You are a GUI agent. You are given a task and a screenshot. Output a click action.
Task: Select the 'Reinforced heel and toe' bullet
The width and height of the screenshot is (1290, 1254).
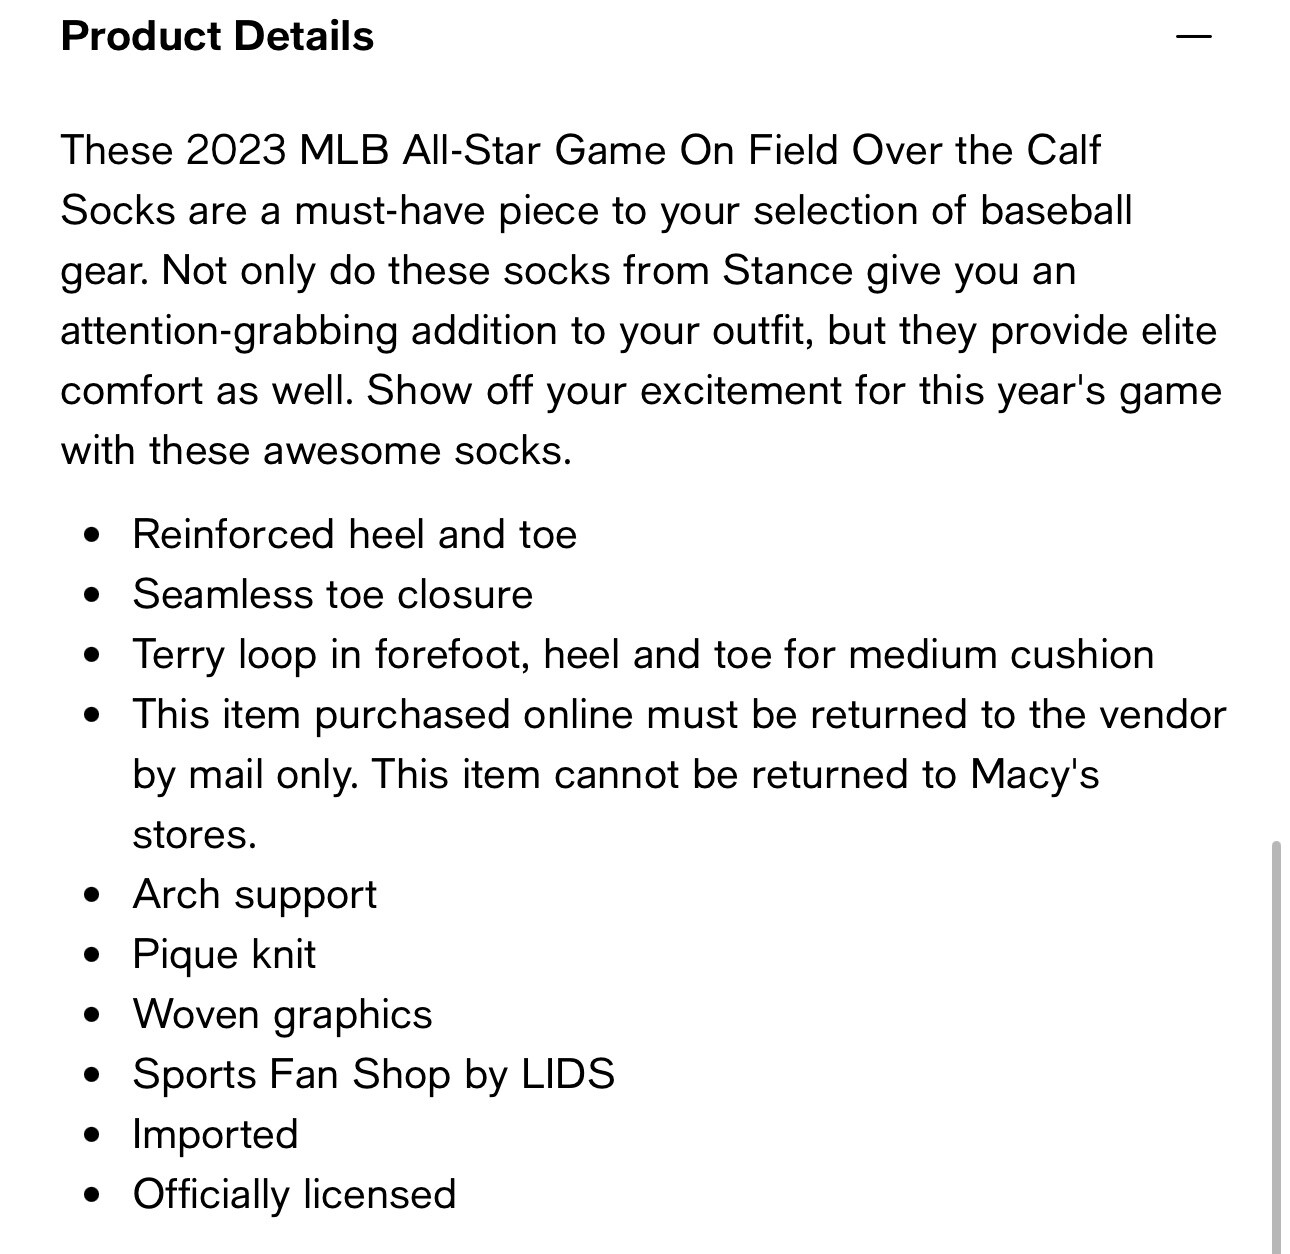click(355, 534)
